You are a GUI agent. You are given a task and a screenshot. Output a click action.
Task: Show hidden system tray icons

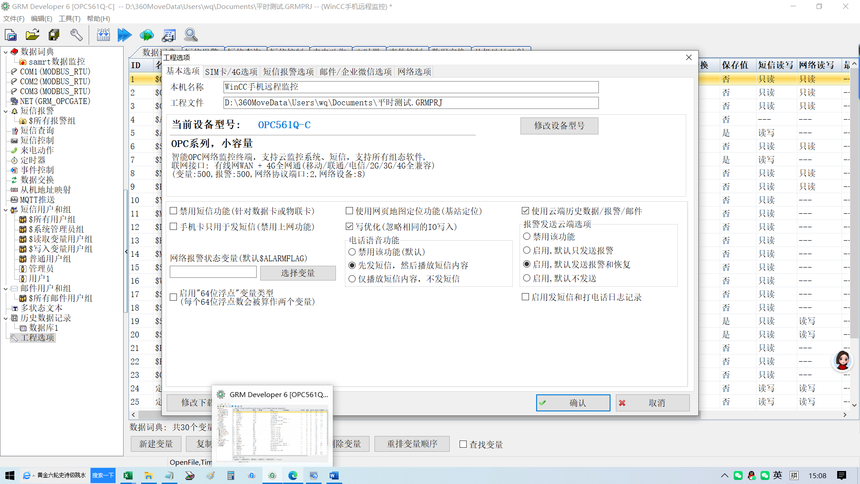[x=725, y=475]
